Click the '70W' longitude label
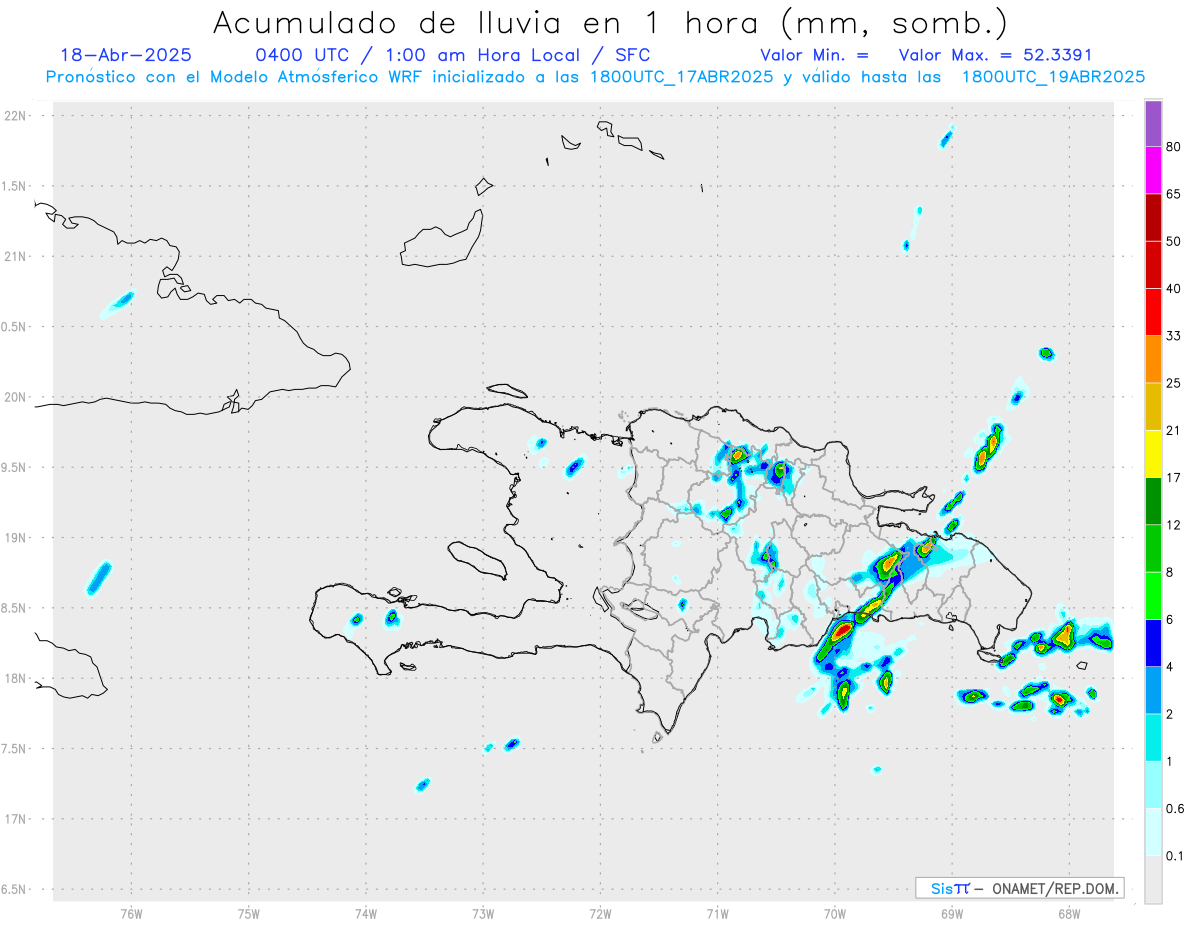The width and height of the screenshot is (1200, 927). pos(835,913)
